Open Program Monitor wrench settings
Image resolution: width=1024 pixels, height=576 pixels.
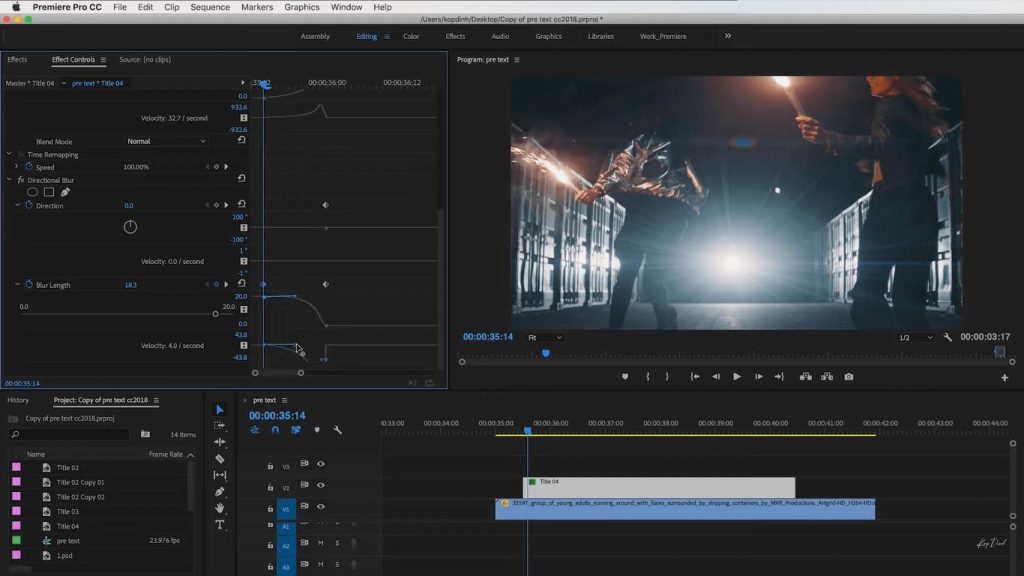(x=948, y=338)
